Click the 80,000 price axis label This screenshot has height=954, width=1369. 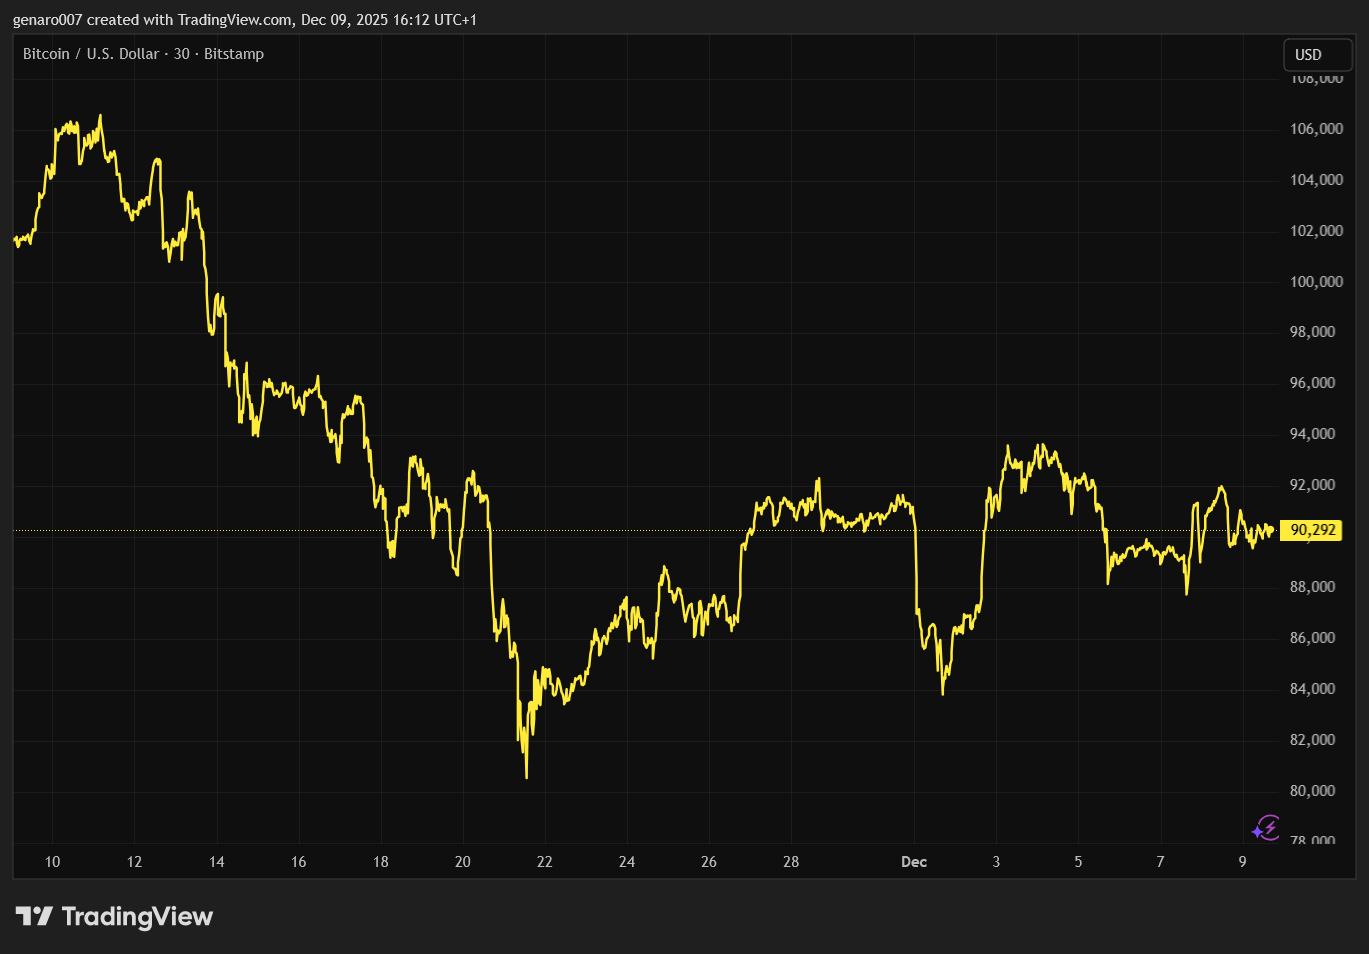click(x=1312, y=791)
